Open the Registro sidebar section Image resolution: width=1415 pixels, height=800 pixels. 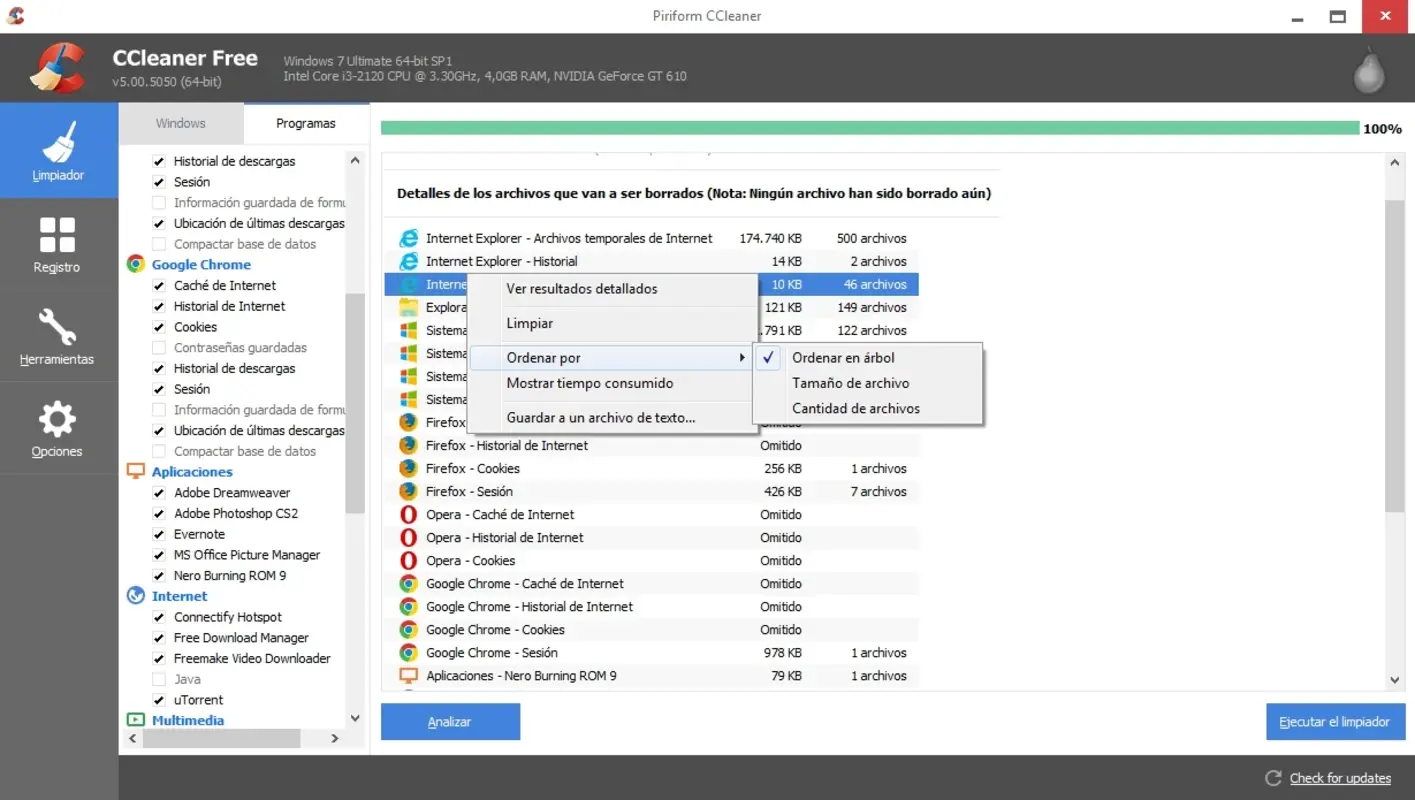[x=57, y=243]
